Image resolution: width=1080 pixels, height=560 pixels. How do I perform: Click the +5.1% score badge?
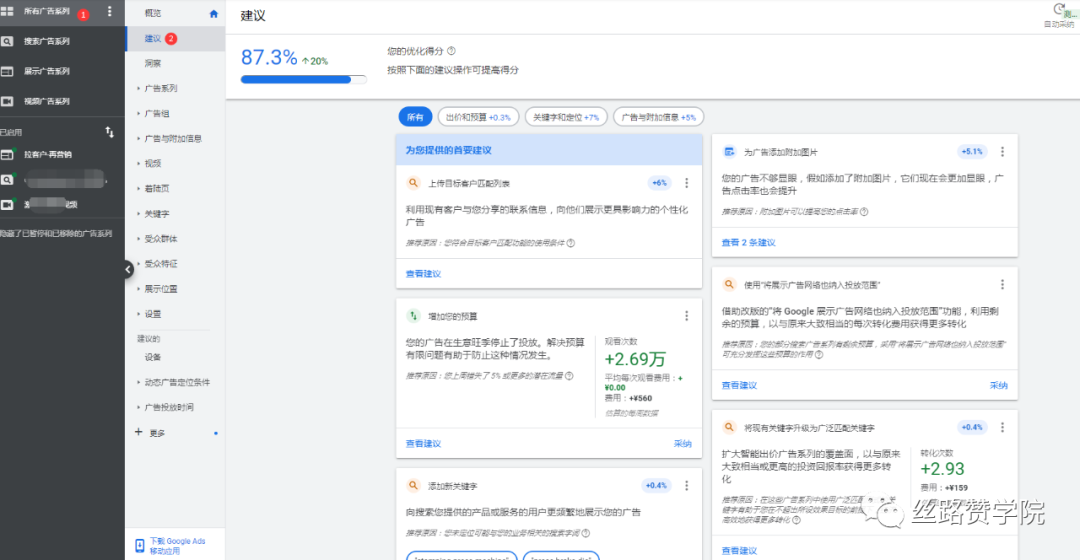(973, 152)
